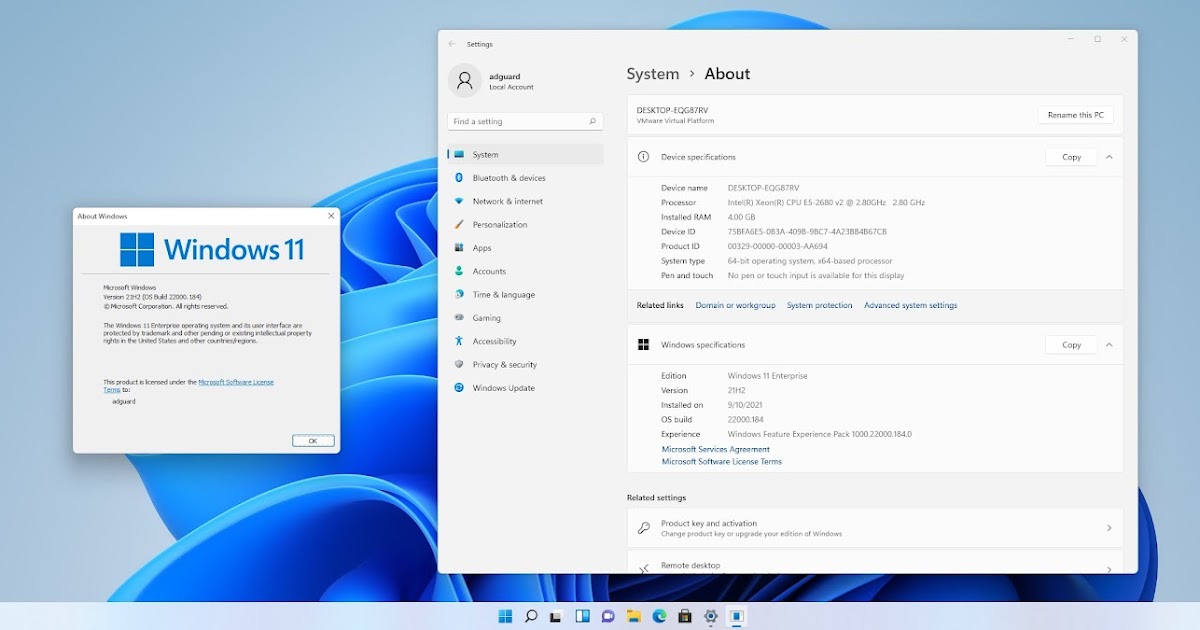Open Advanced system settings link
Viewport: 1200px width, 630px height.
click(x=910, y=305)
